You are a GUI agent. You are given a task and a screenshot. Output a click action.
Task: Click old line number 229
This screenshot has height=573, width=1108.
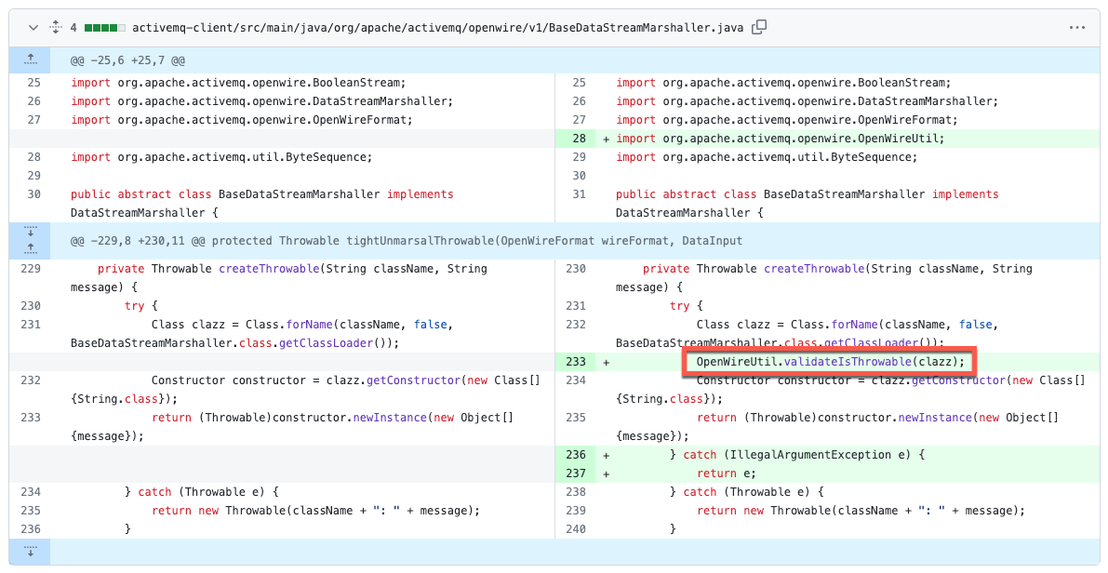click(x=31, y=269)
